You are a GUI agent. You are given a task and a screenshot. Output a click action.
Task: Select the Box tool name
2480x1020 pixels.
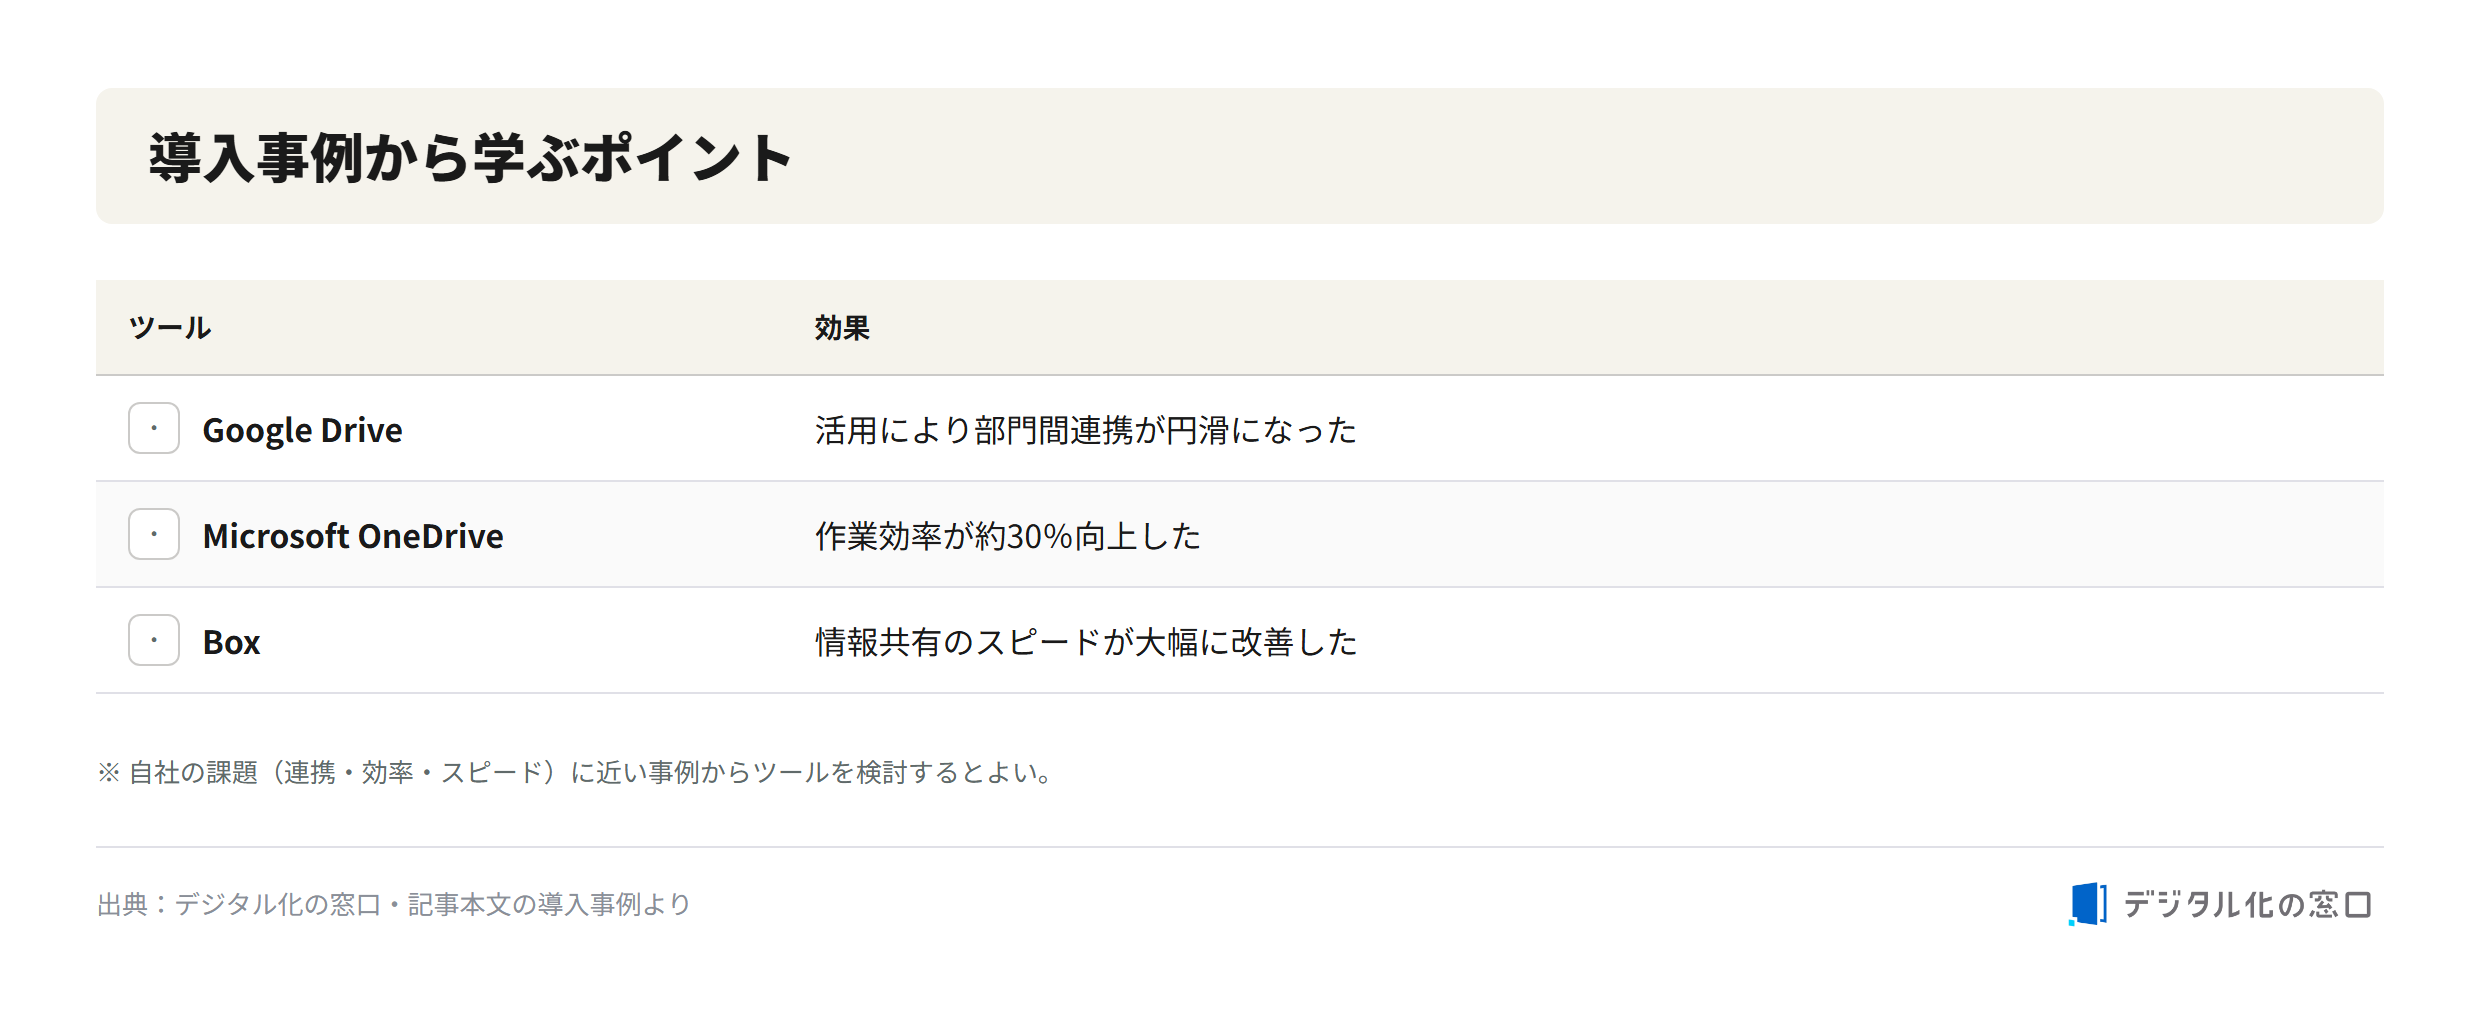pos(231,642)
